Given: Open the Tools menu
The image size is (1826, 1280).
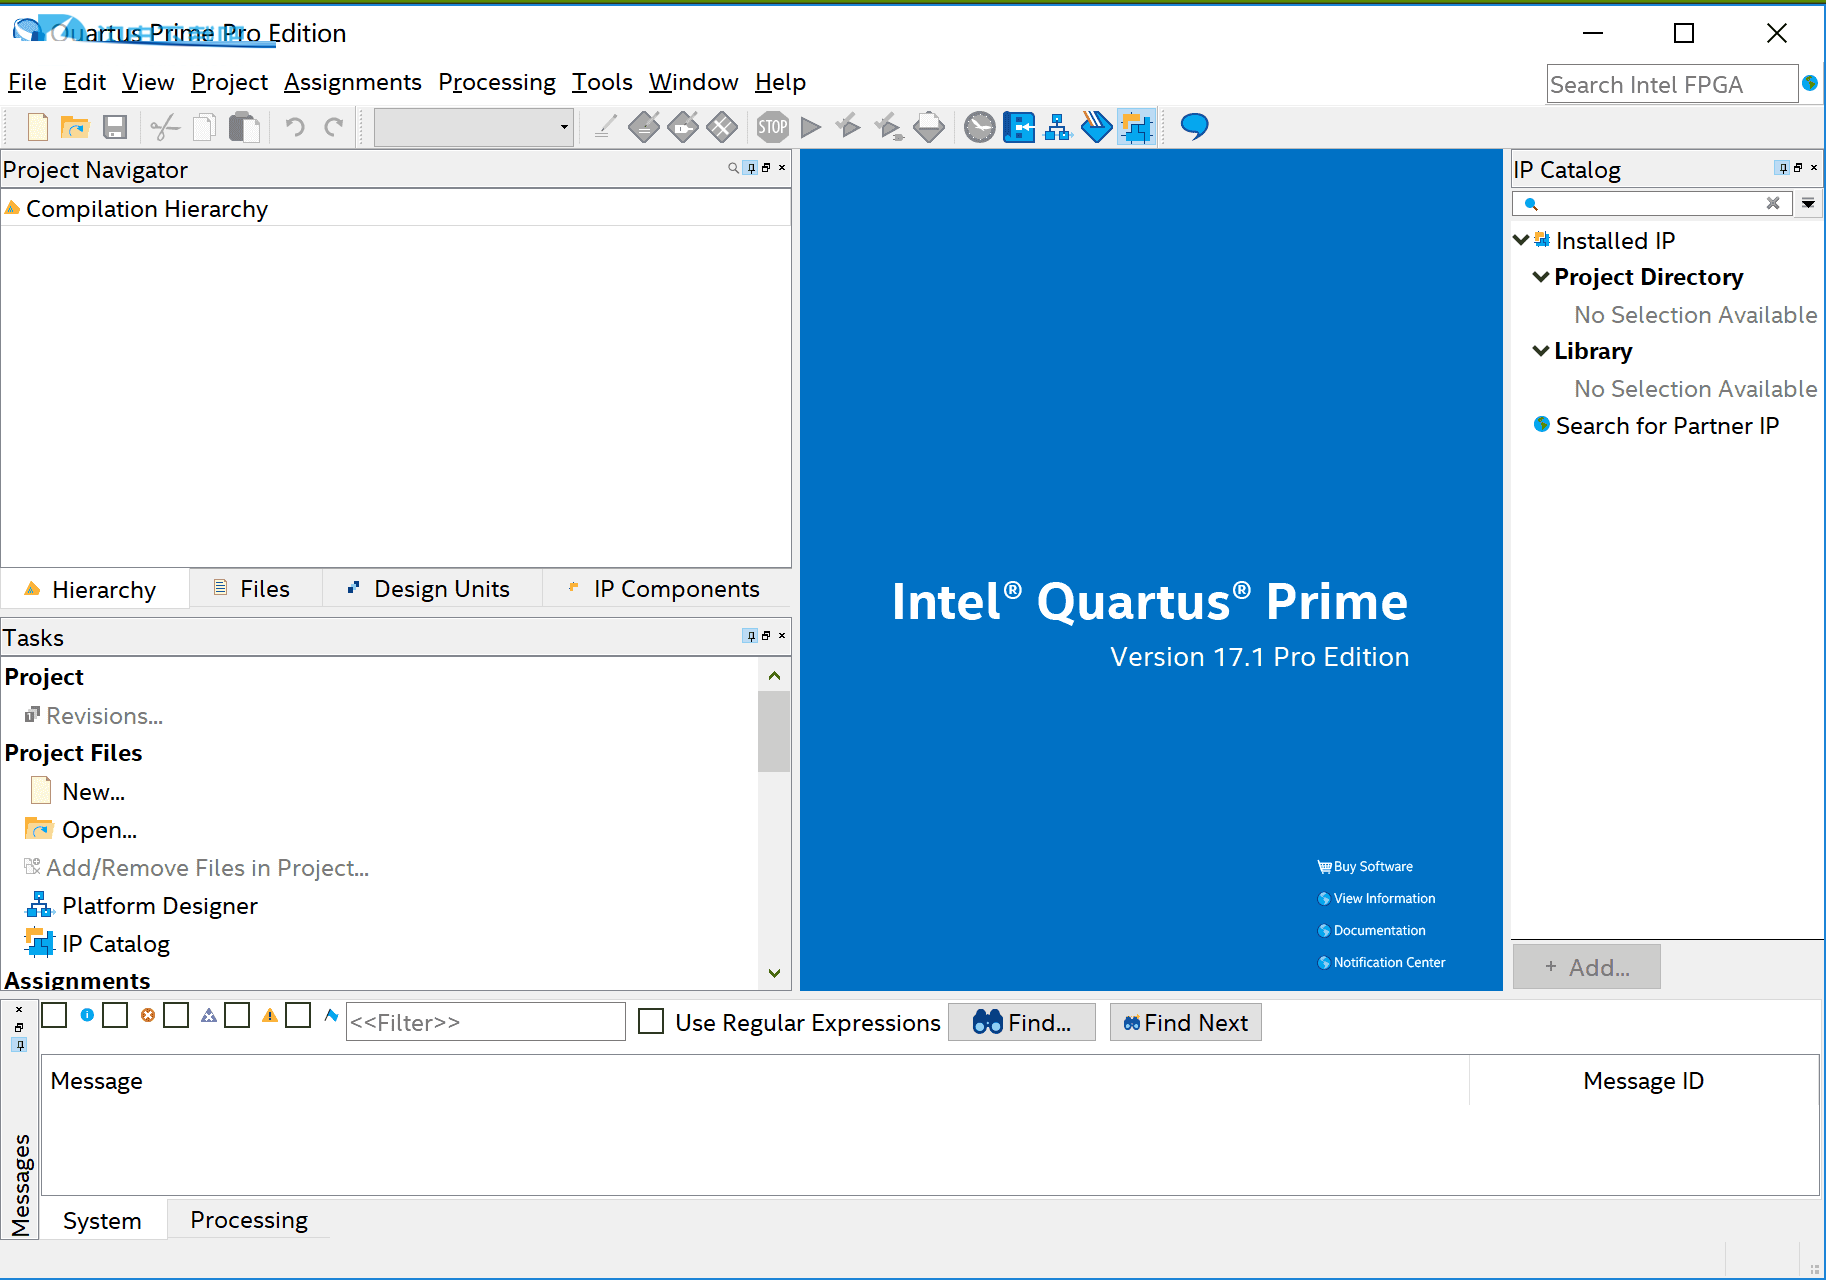Looking at the screenshot, I should click(602, 82).
